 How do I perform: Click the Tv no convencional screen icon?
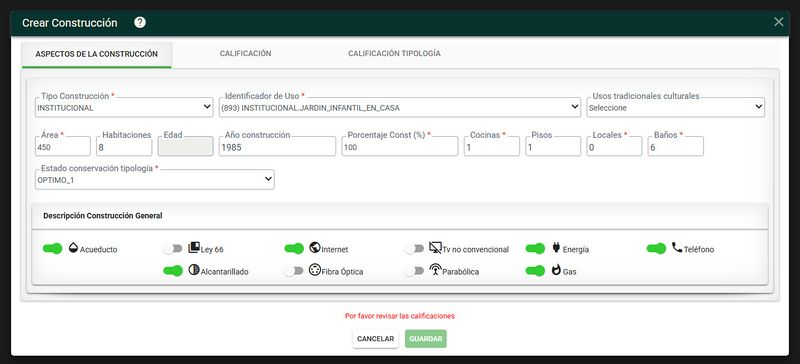[435, 248]
